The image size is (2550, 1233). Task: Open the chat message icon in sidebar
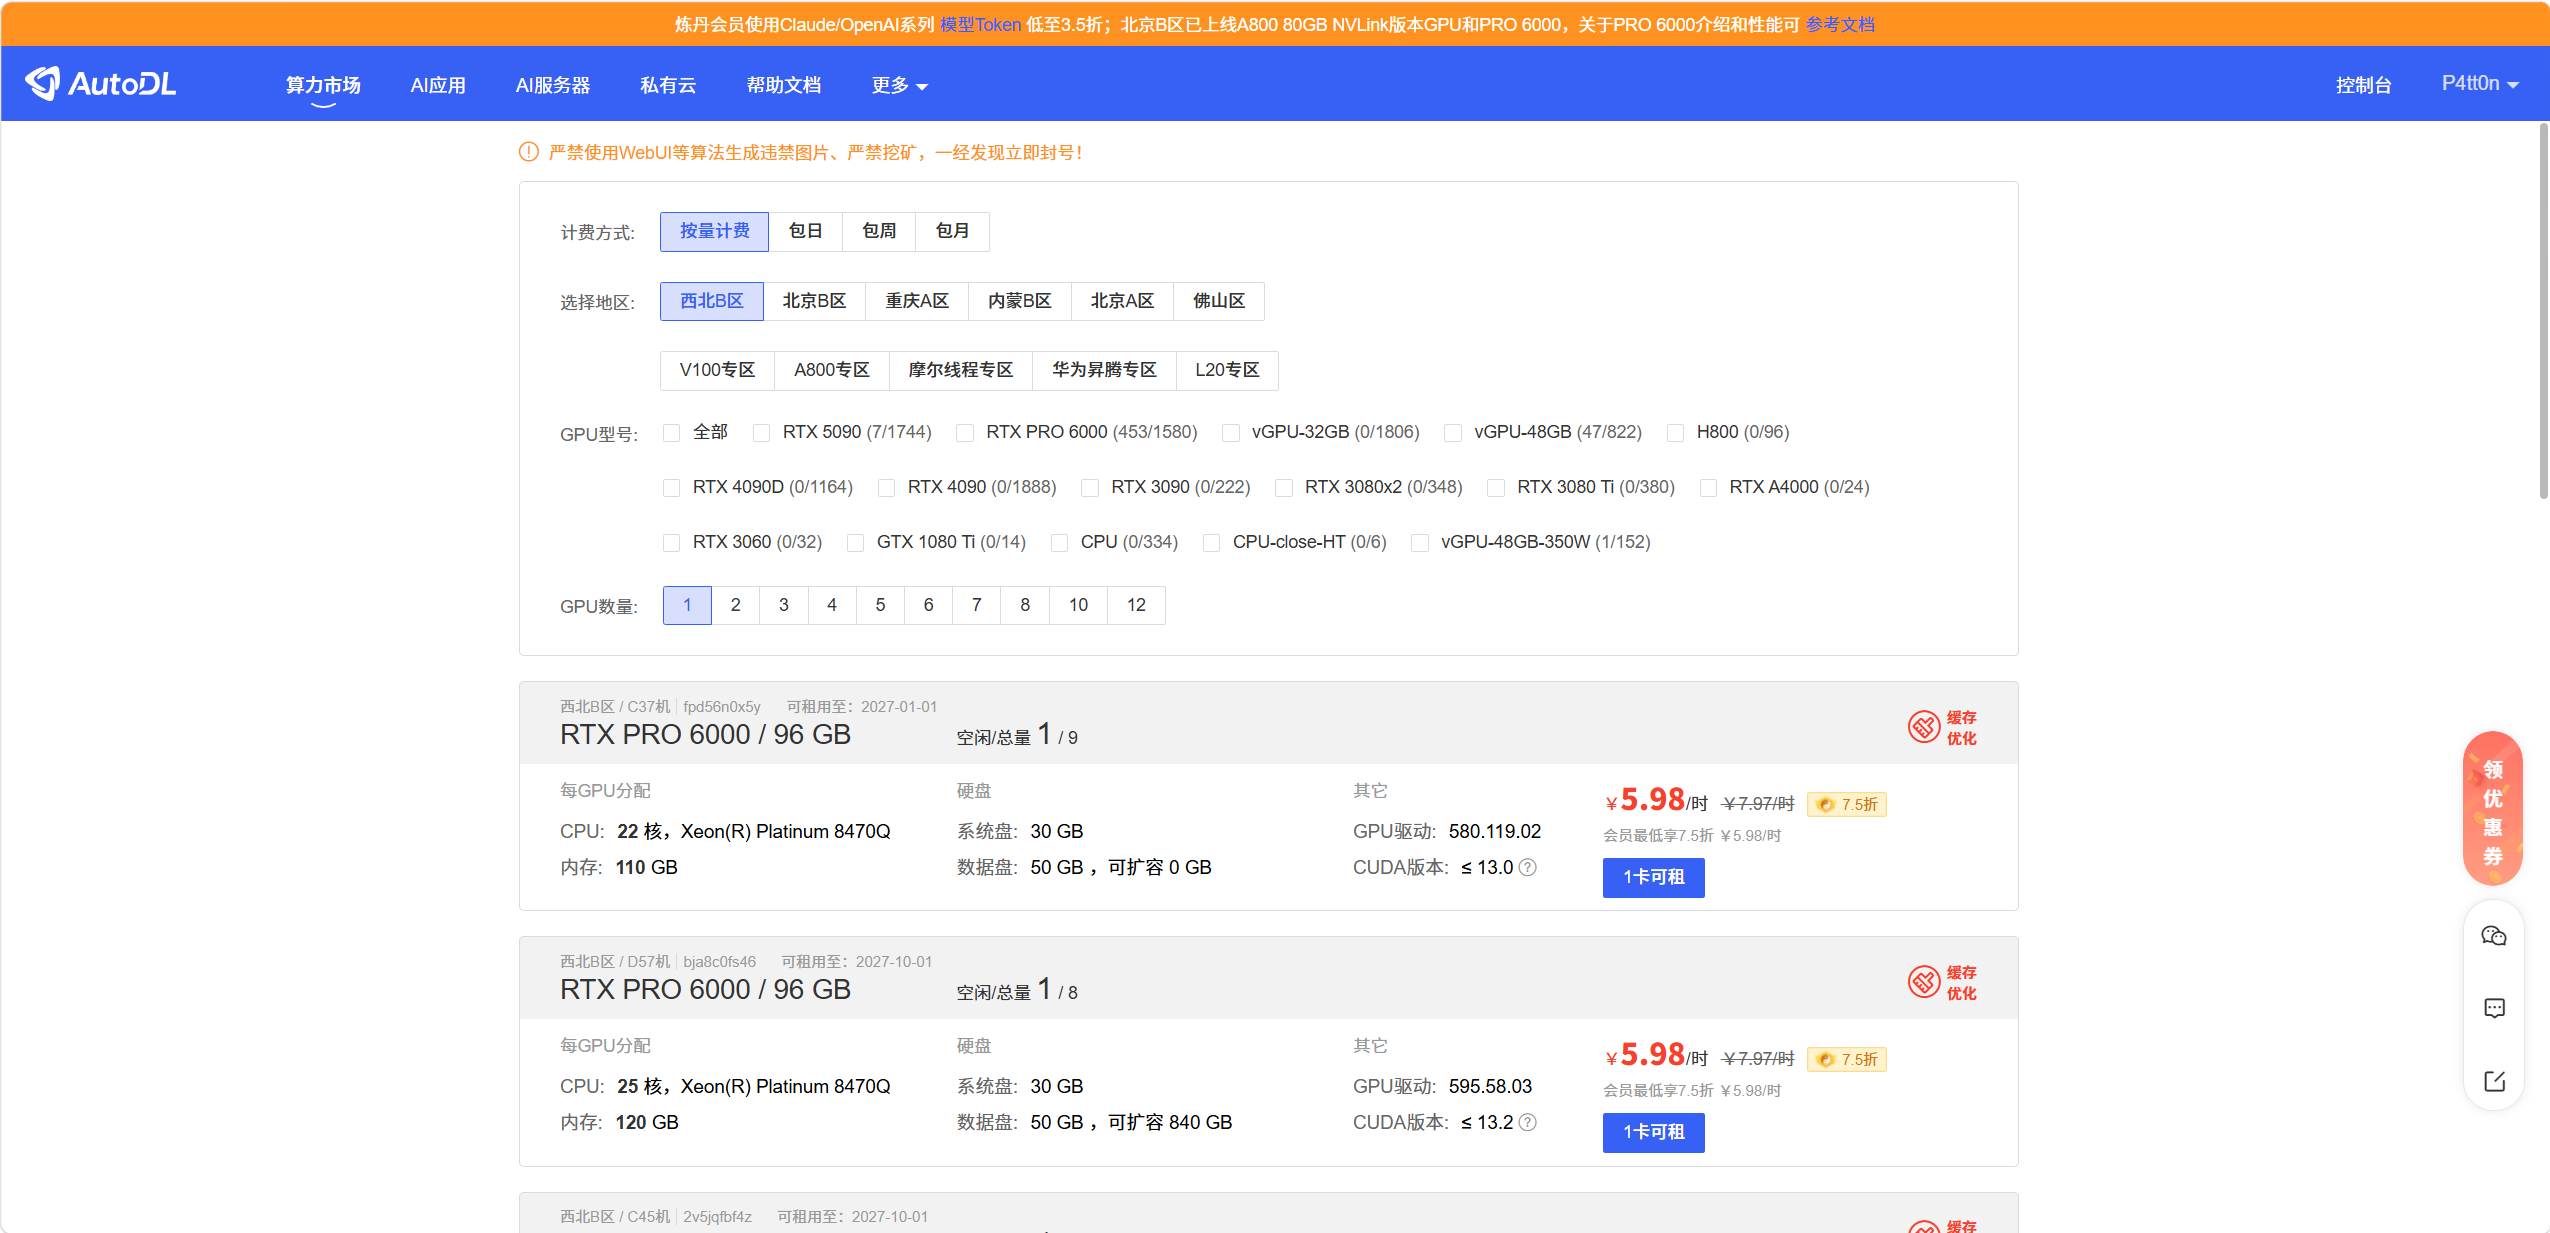[2494, 1008]
